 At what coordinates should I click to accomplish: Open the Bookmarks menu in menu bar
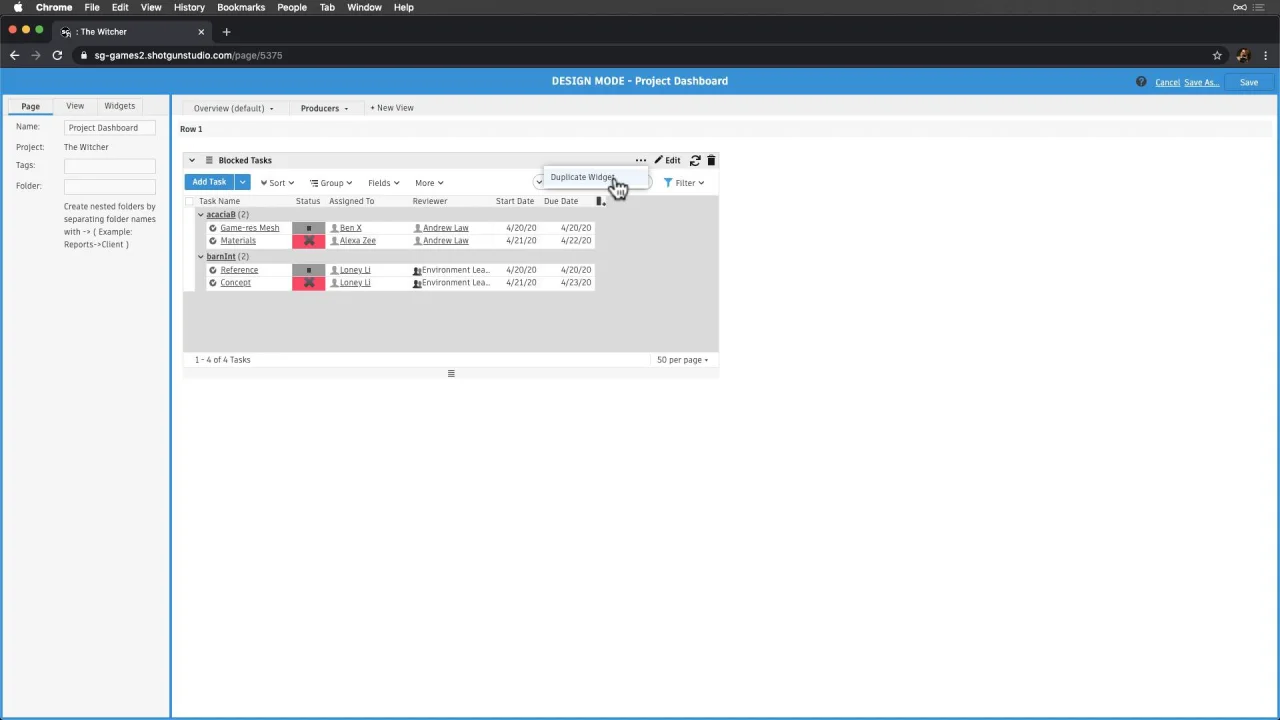pos(241,7)
